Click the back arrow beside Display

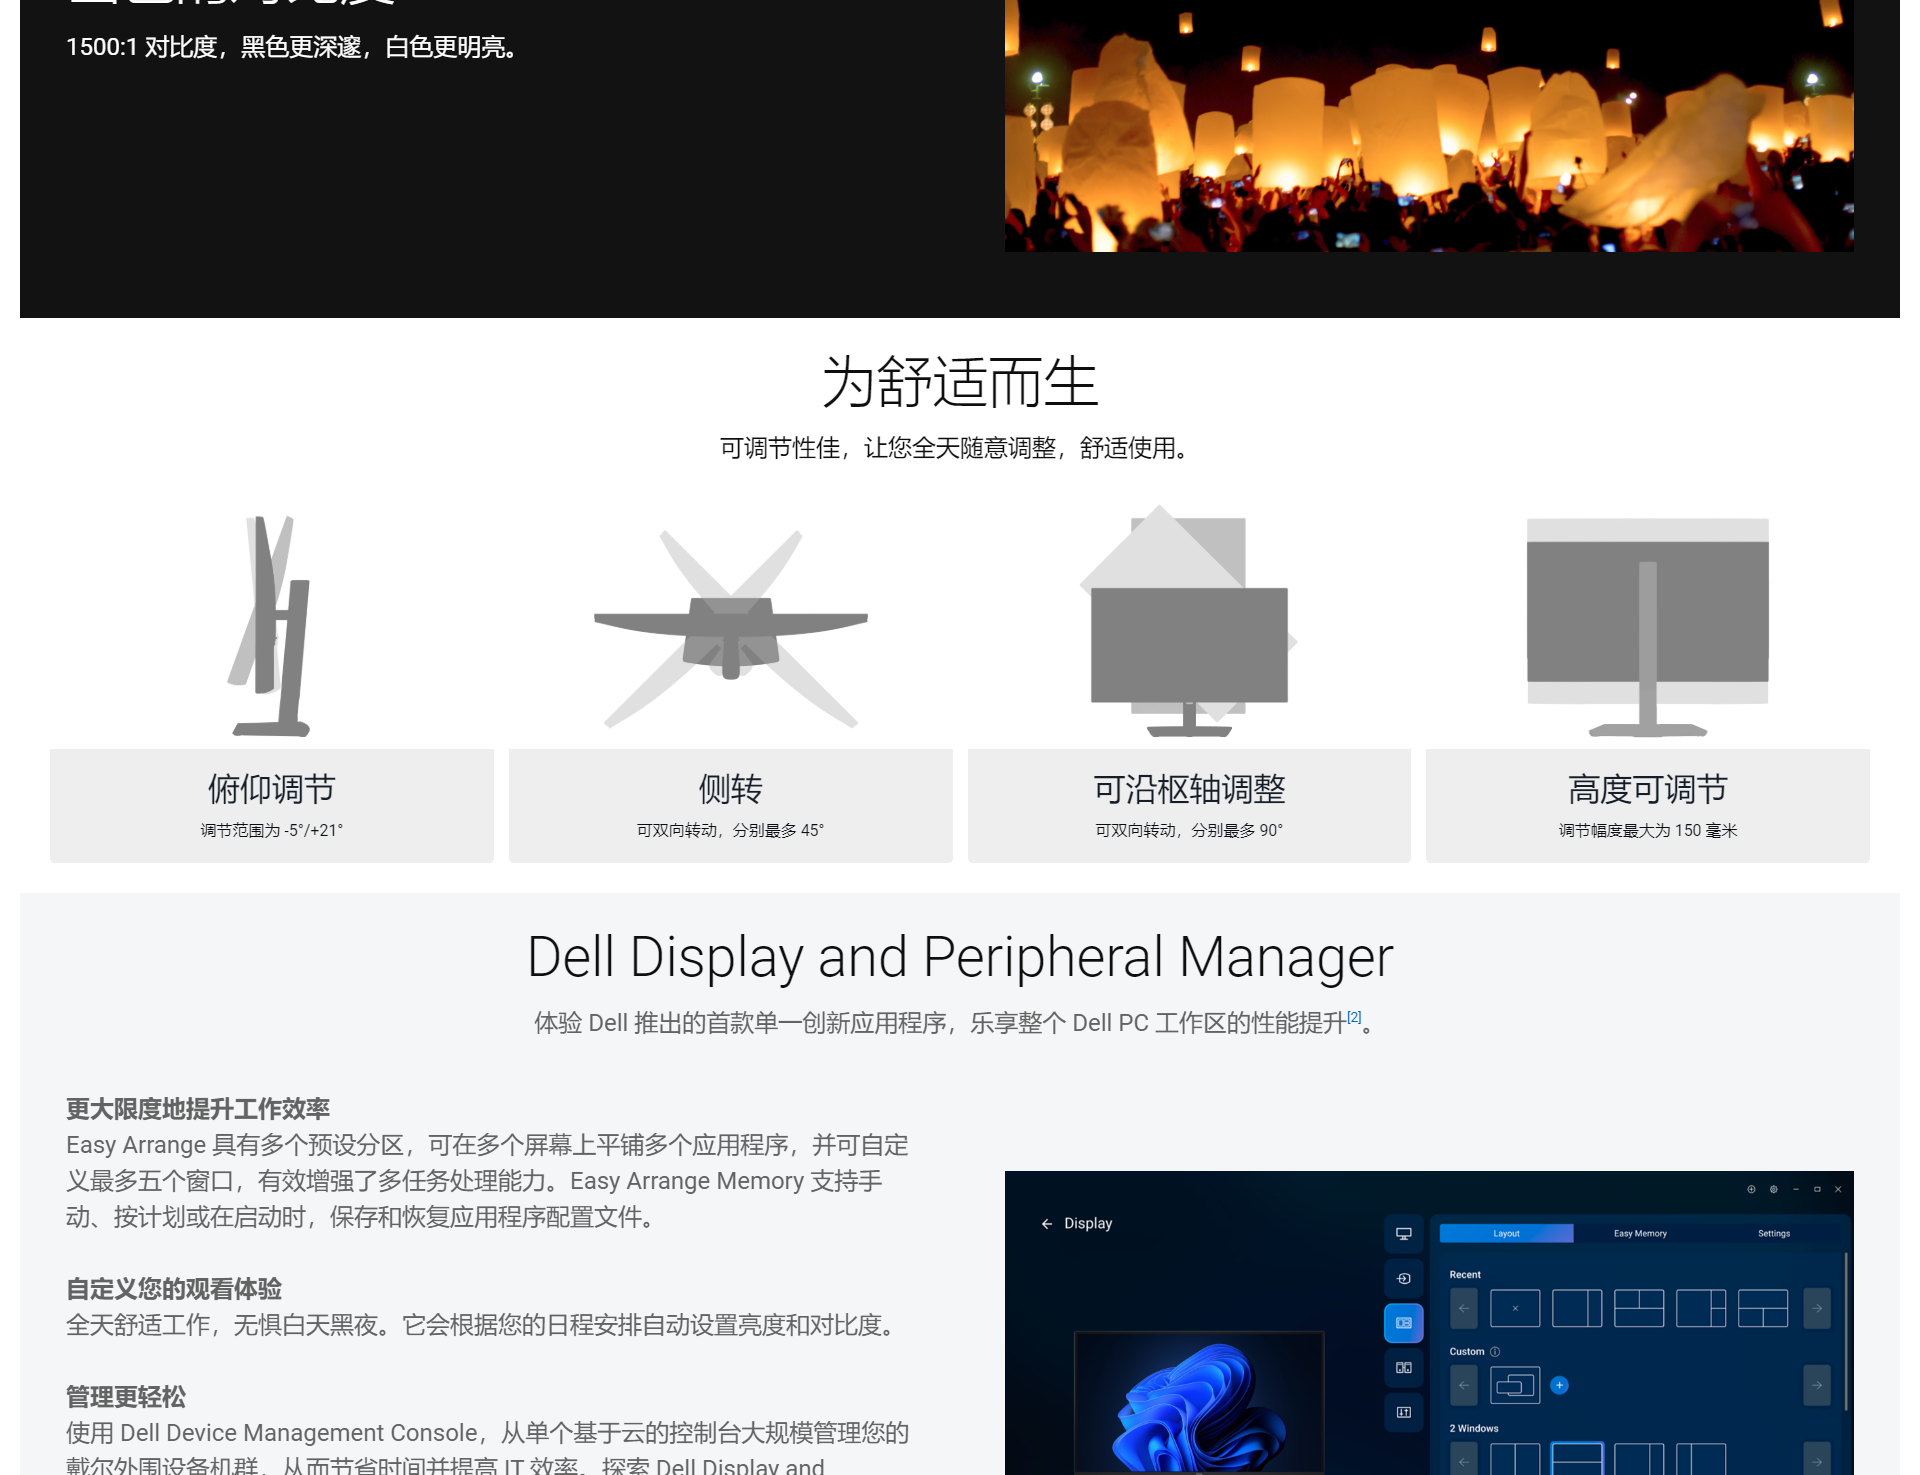(1046, 1224)
